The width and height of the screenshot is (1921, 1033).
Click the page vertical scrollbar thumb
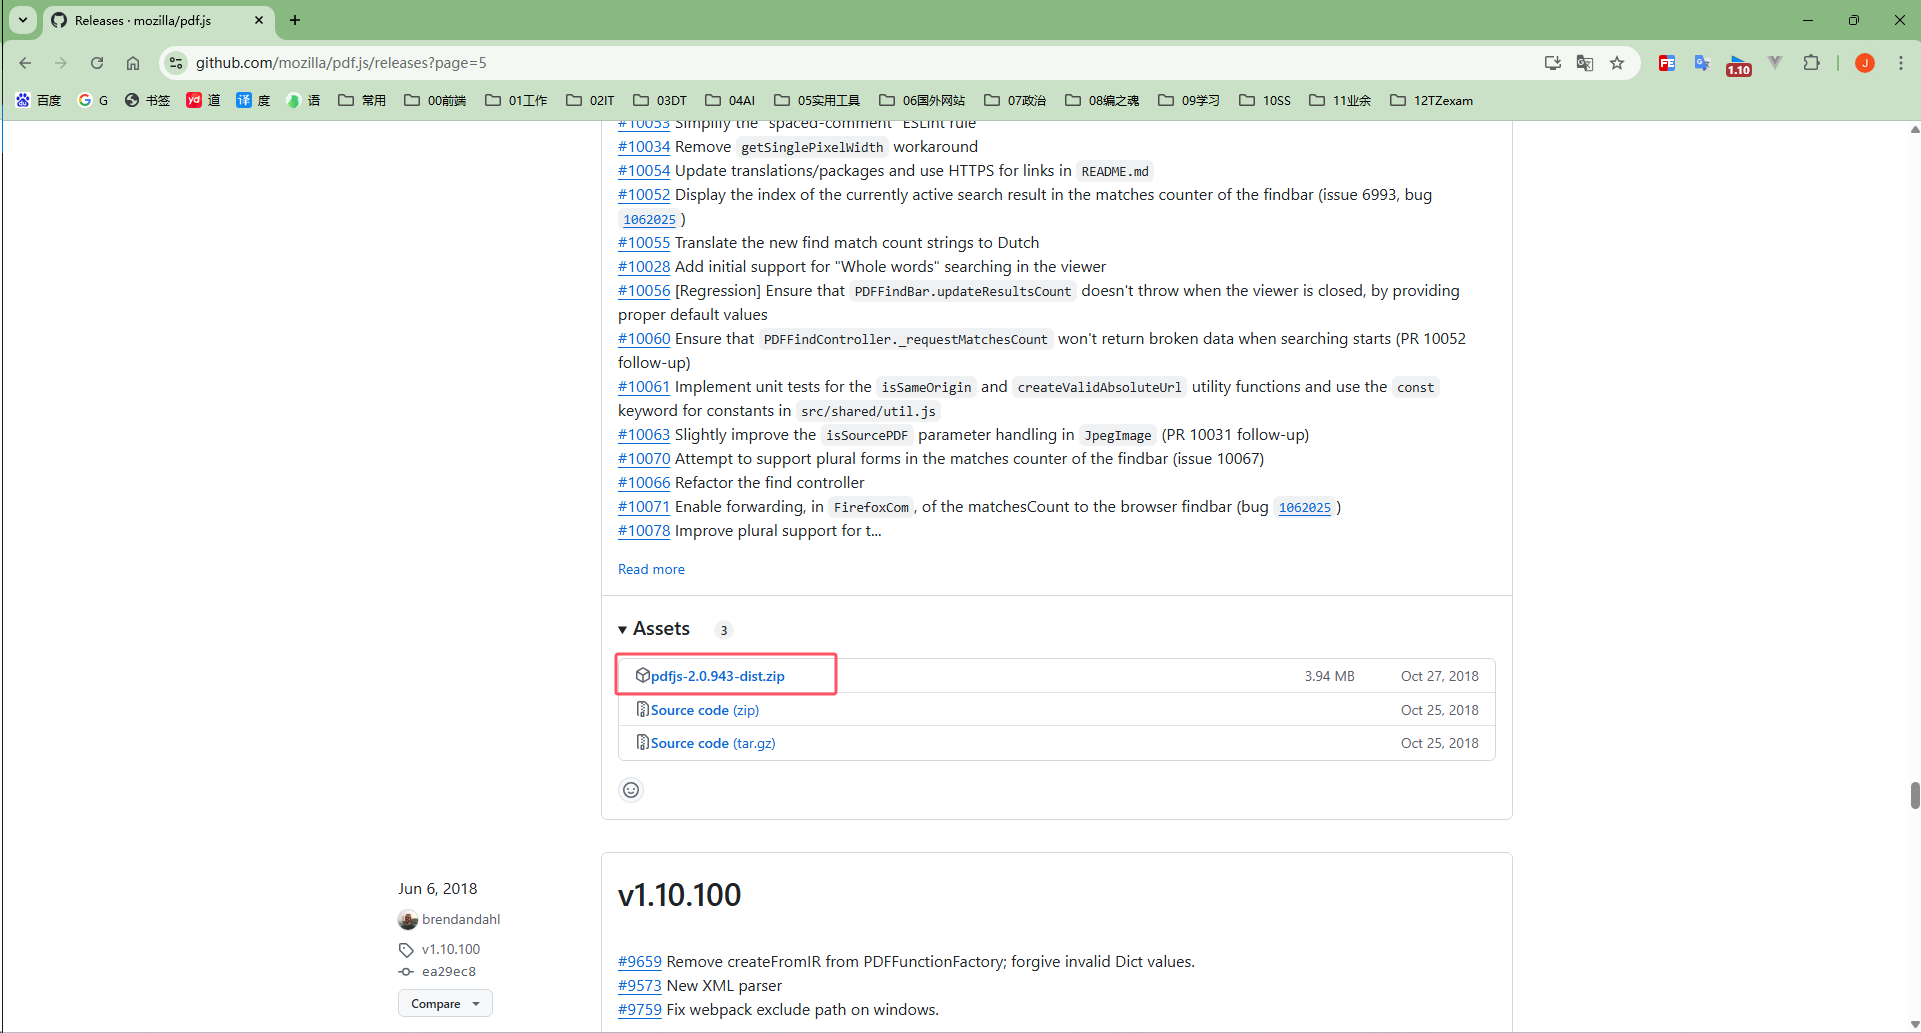1914,795
